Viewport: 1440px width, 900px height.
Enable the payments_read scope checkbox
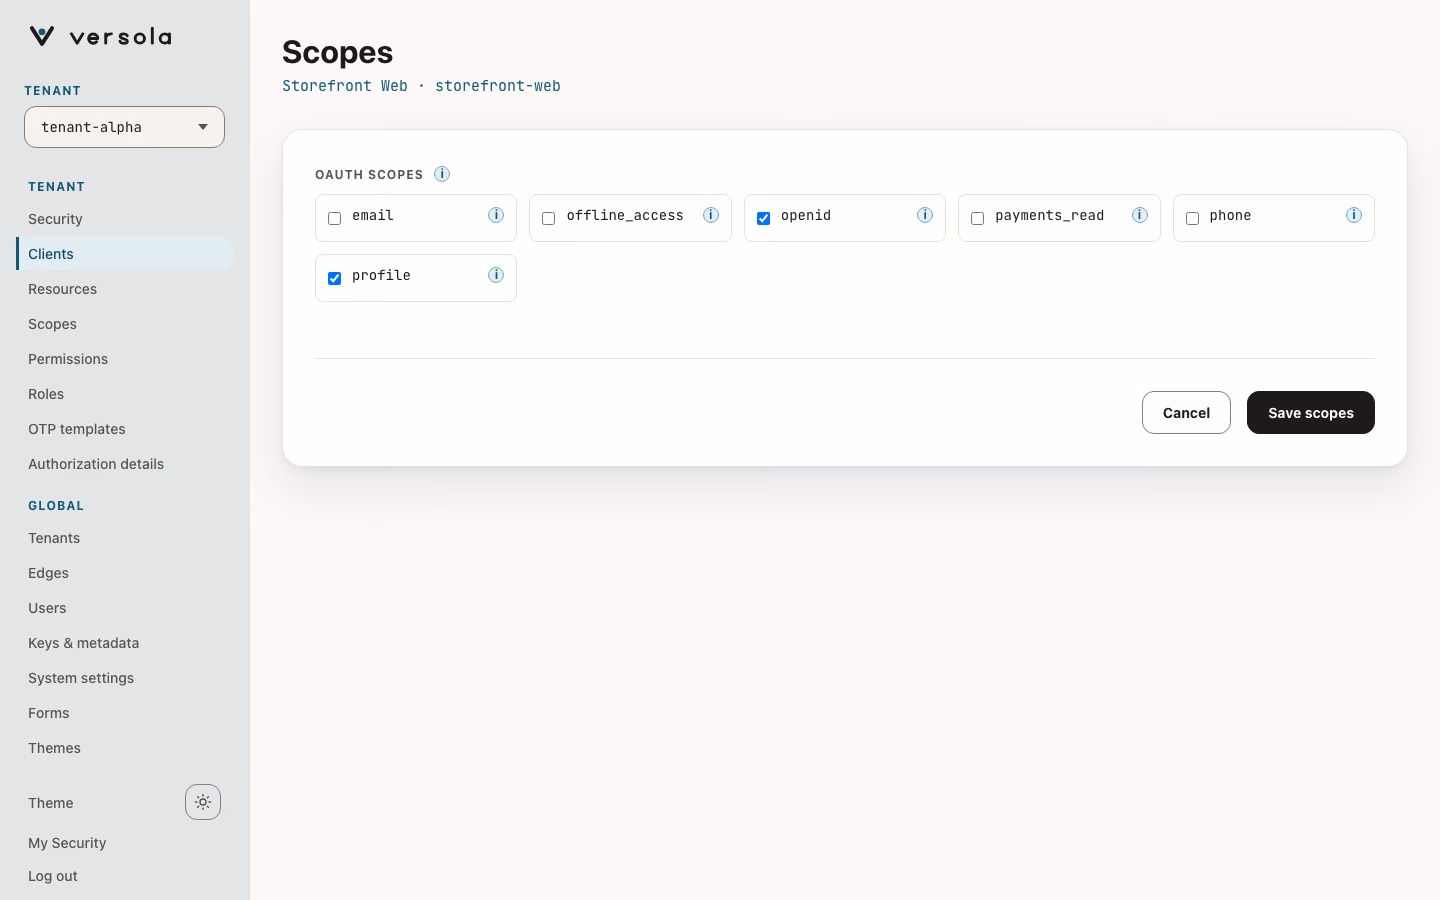click(x=978, y=218)
